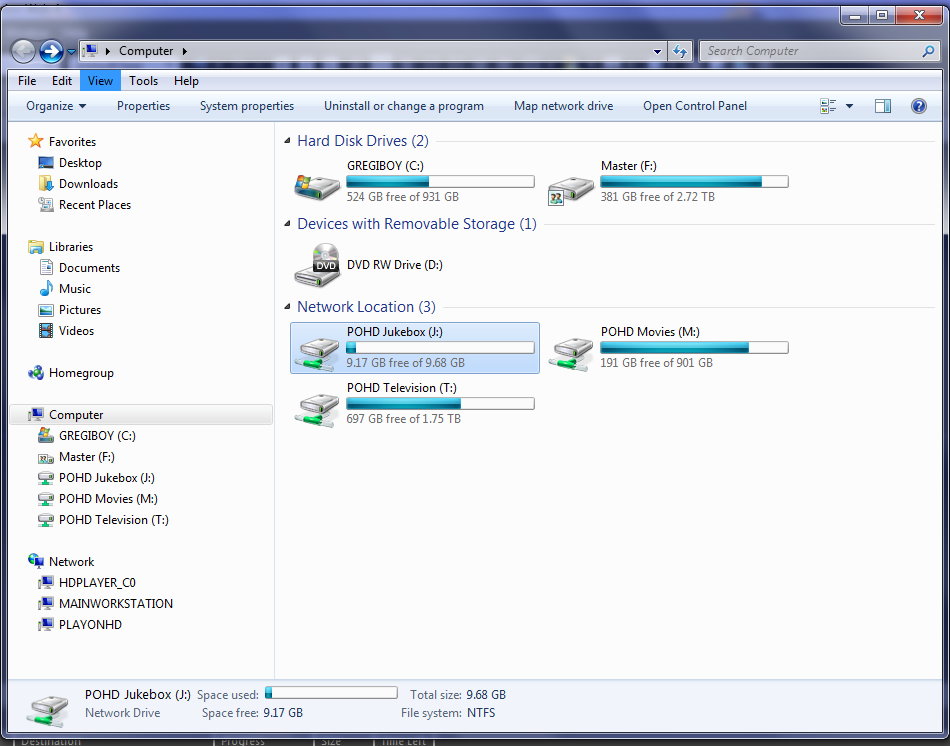Click POHD Movies (M:) capacity bar
Viewport: 950px width, 746px height.
coord(694,347)
